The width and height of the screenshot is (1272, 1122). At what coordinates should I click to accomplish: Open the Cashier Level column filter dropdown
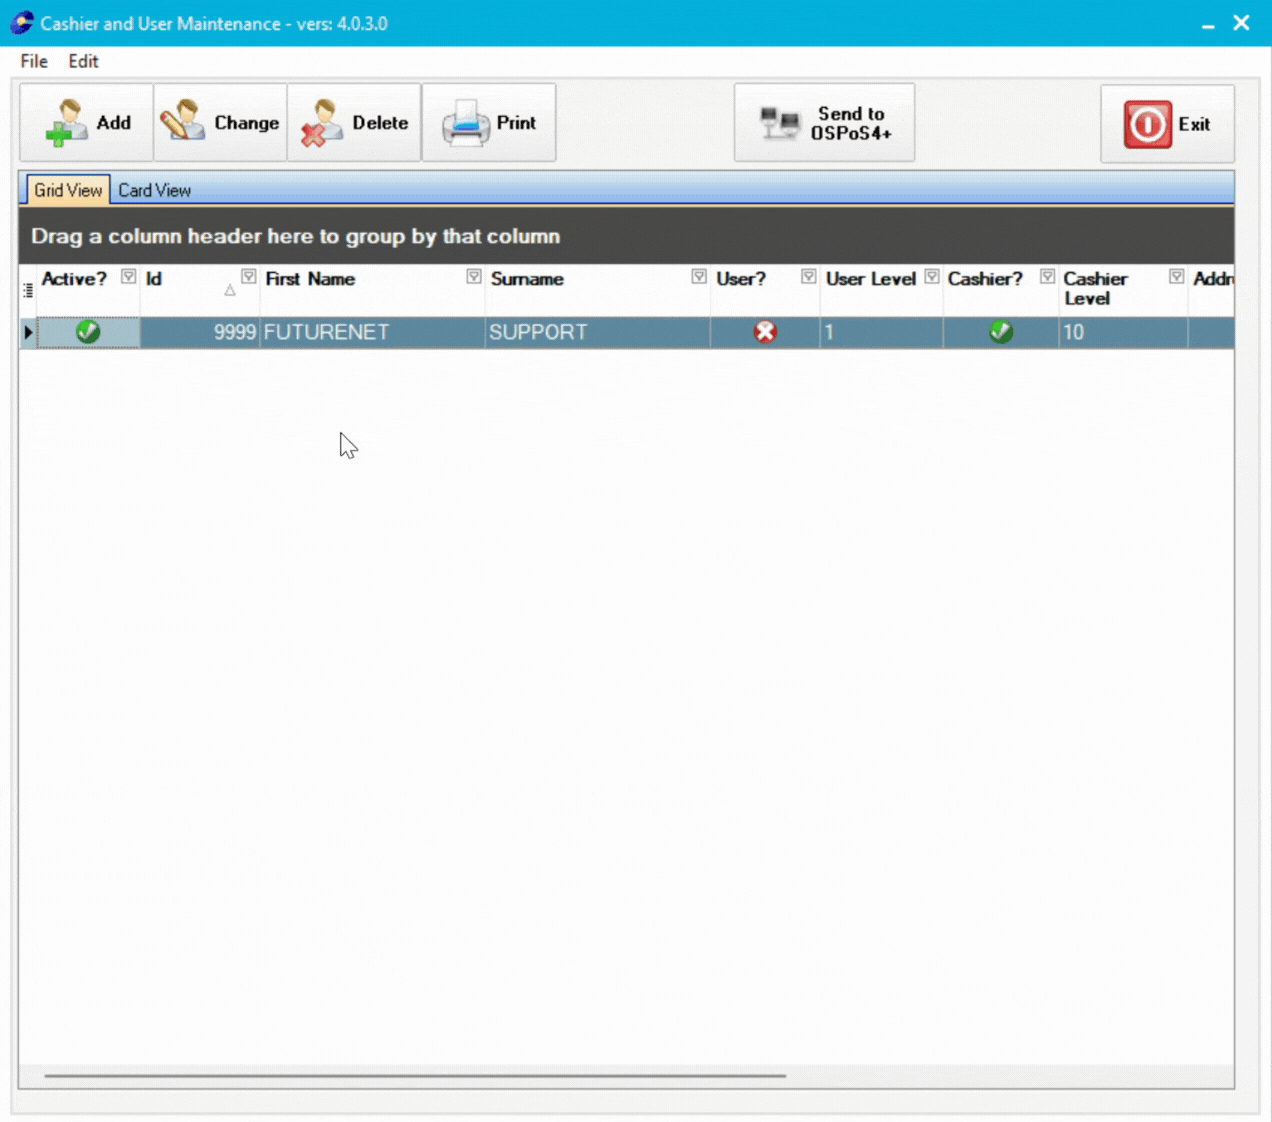pyautogui.click(x=1177, y=277)
